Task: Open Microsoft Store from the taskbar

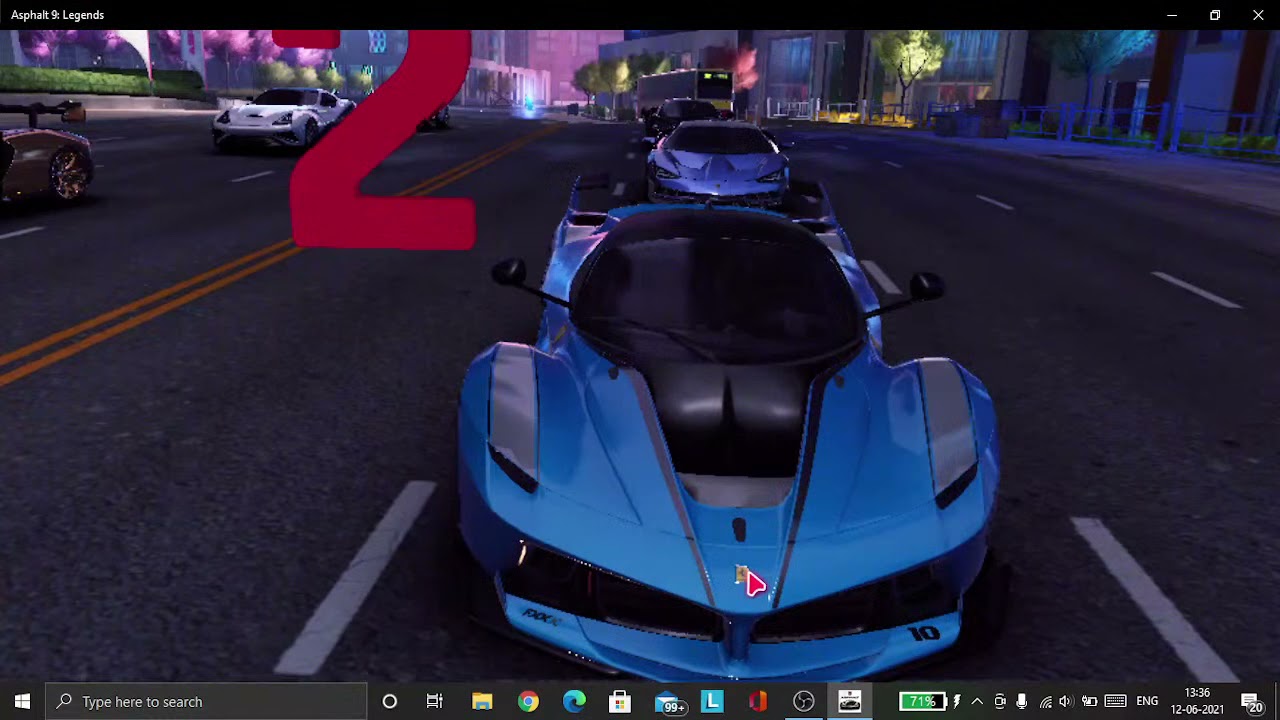Action: [x=620, y=702]
